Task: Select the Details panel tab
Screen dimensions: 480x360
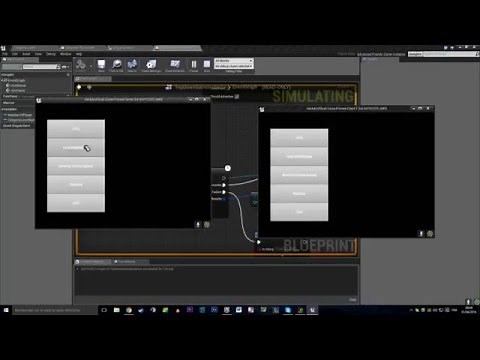Action: pyautogui.click(x=380, y=59)
